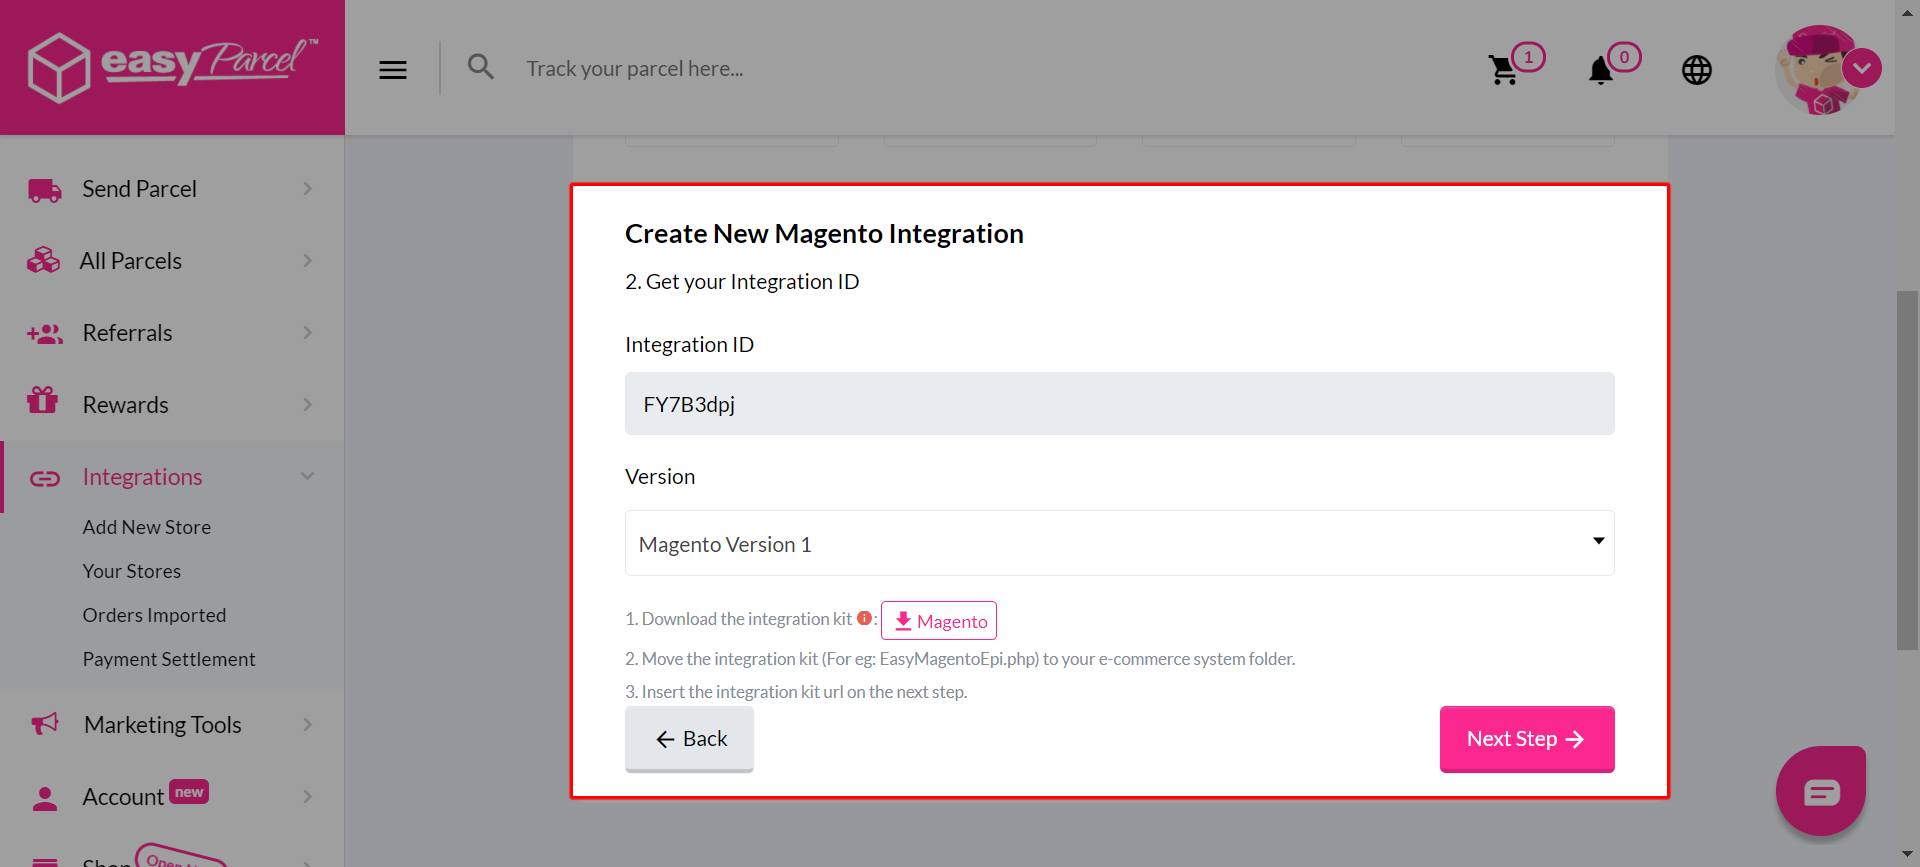Click the Send Parcel truck icon
Screen dimensions: 1920x867
tap(45, 189)
